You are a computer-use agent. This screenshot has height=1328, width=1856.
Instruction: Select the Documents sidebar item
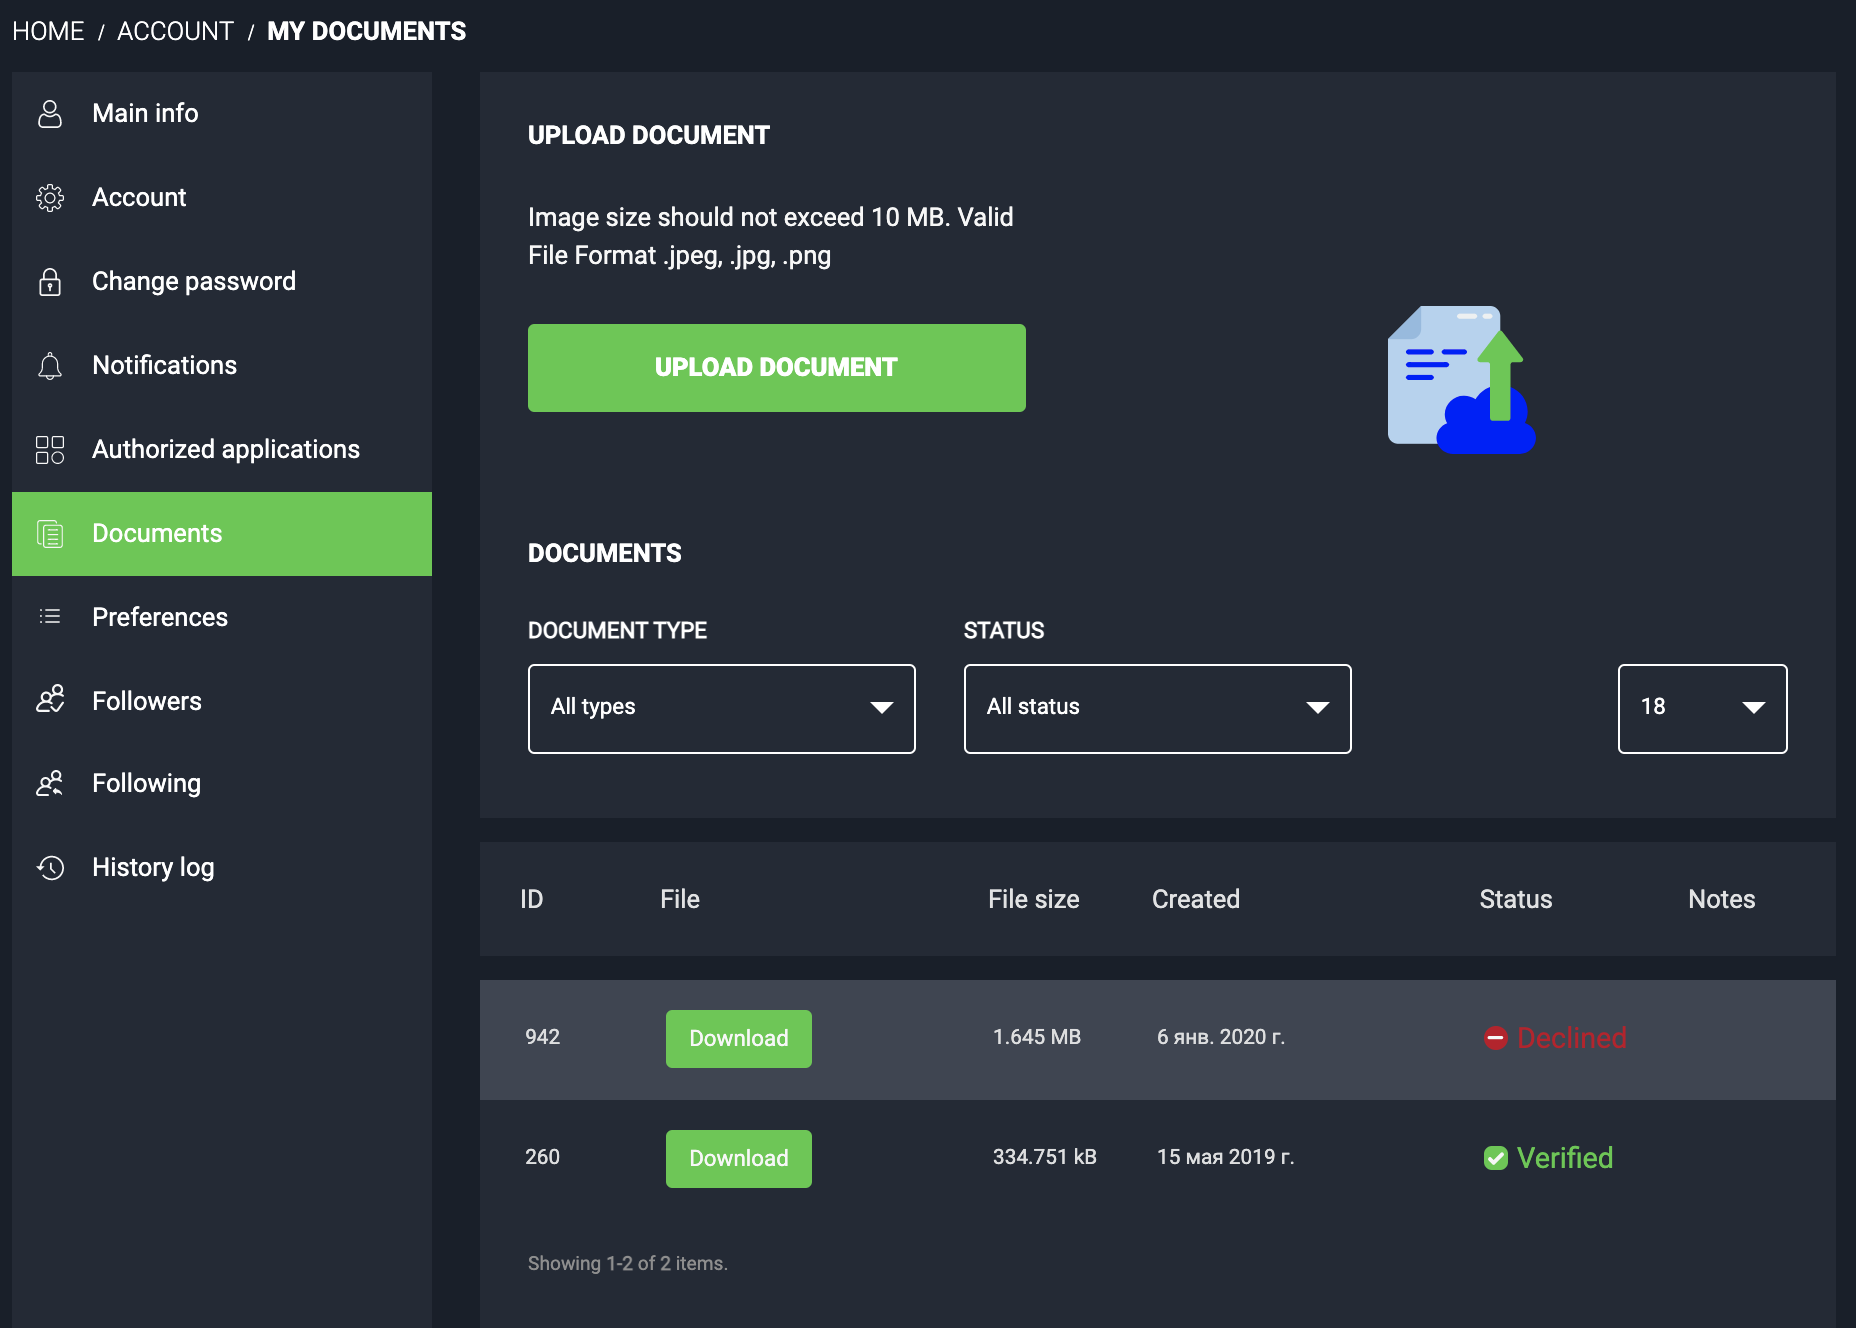point(157,533)
